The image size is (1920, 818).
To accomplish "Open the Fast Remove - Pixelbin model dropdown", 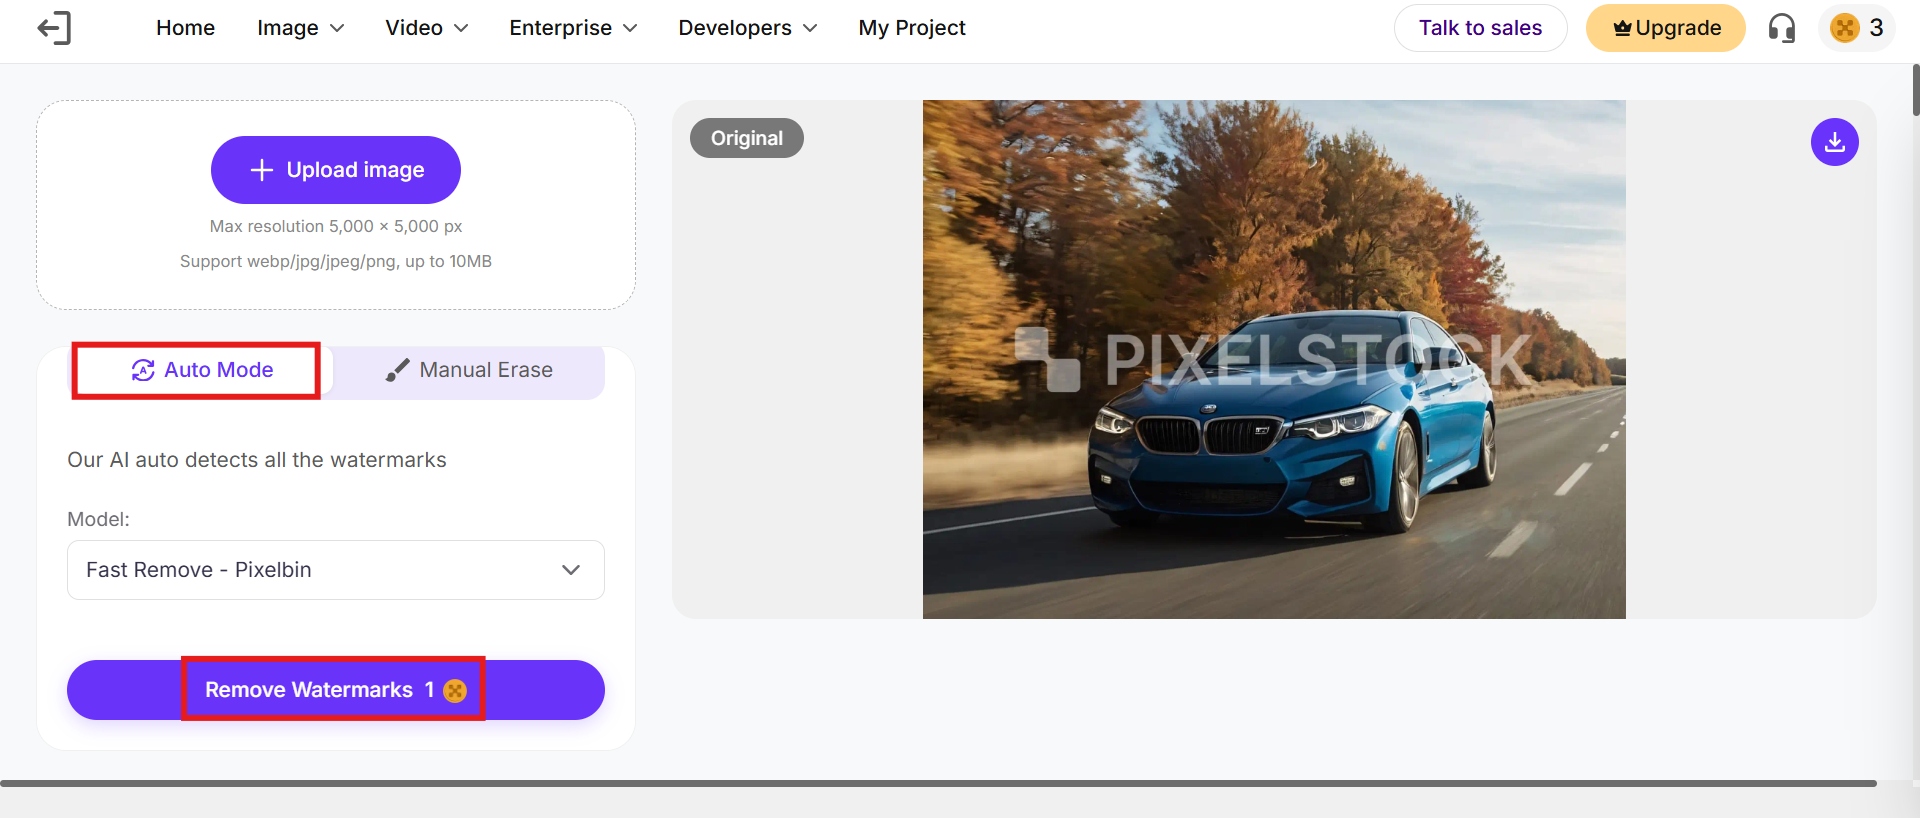I will 336,570.
